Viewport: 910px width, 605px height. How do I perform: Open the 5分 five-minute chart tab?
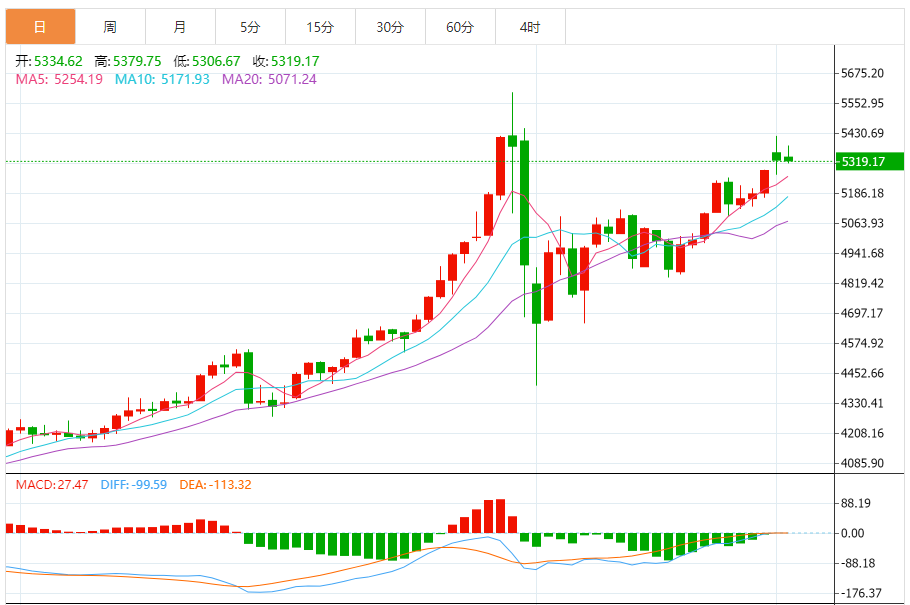coord(250,27)
